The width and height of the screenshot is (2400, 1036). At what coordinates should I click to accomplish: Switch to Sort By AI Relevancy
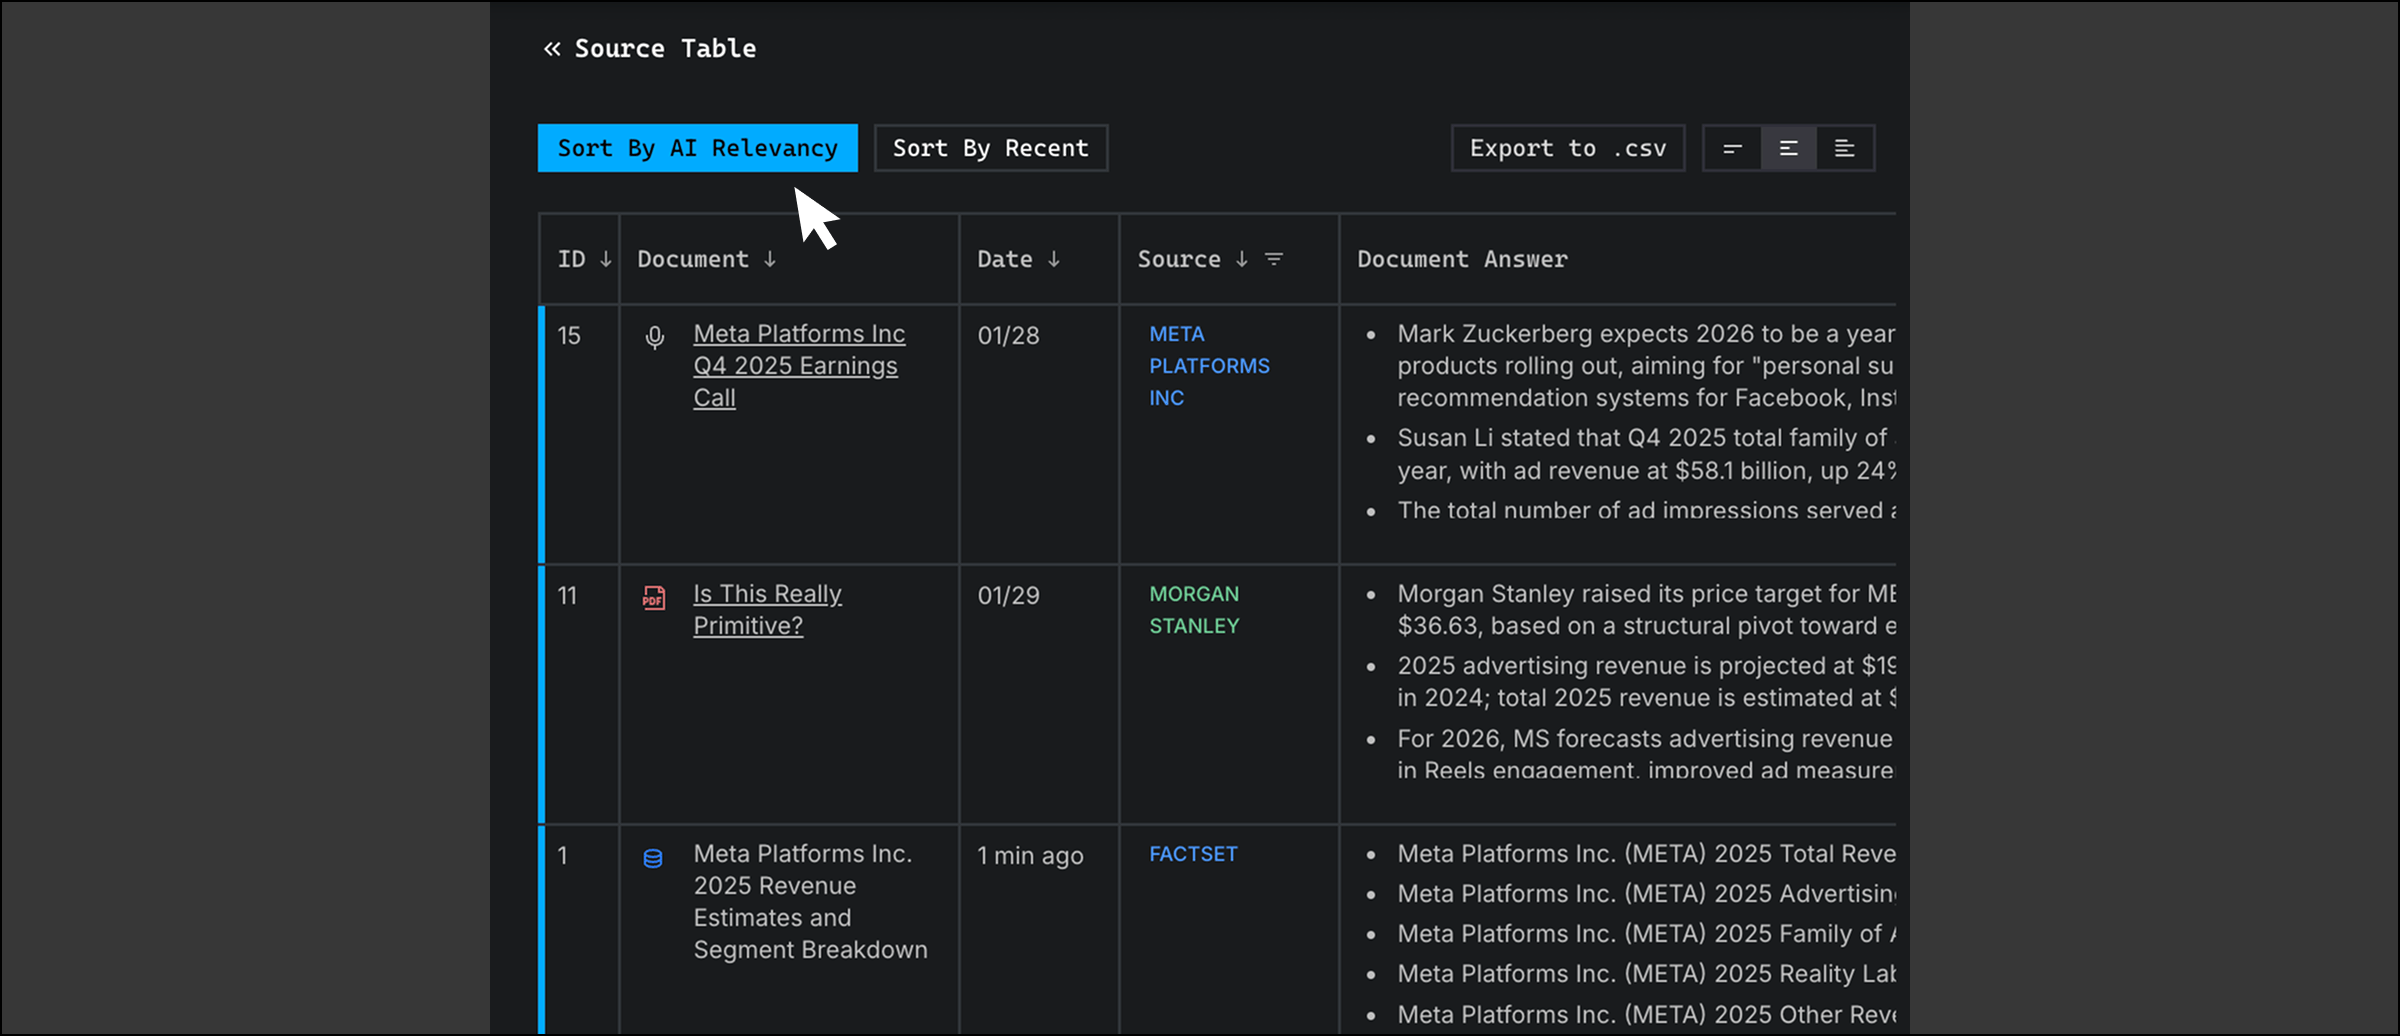point(697,148)
